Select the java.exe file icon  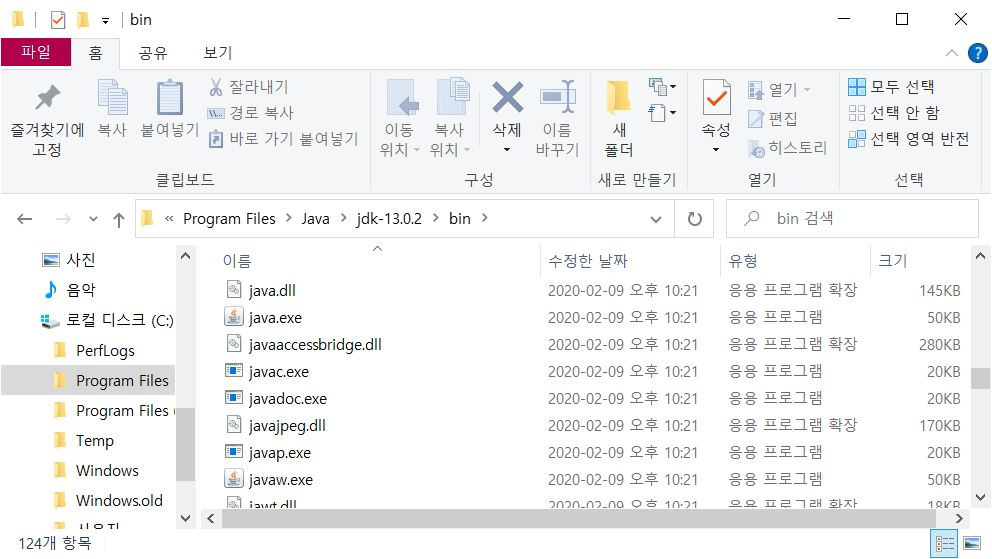(234, 317)
